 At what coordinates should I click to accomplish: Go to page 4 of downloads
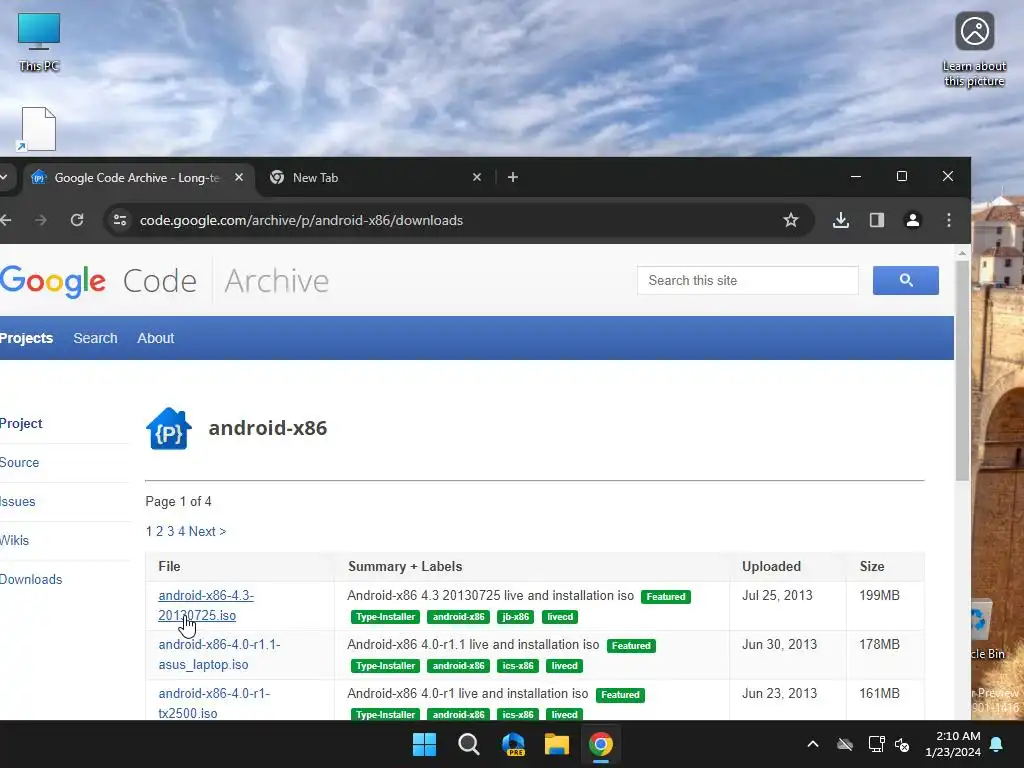[182, 531]
